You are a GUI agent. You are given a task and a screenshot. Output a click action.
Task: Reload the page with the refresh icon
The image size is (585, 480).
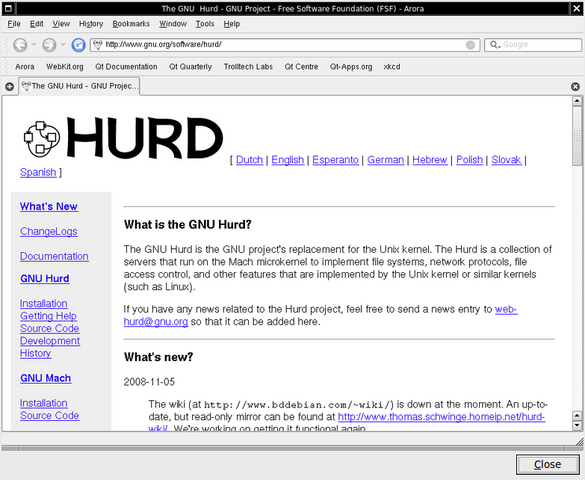[x=78, y=45]
